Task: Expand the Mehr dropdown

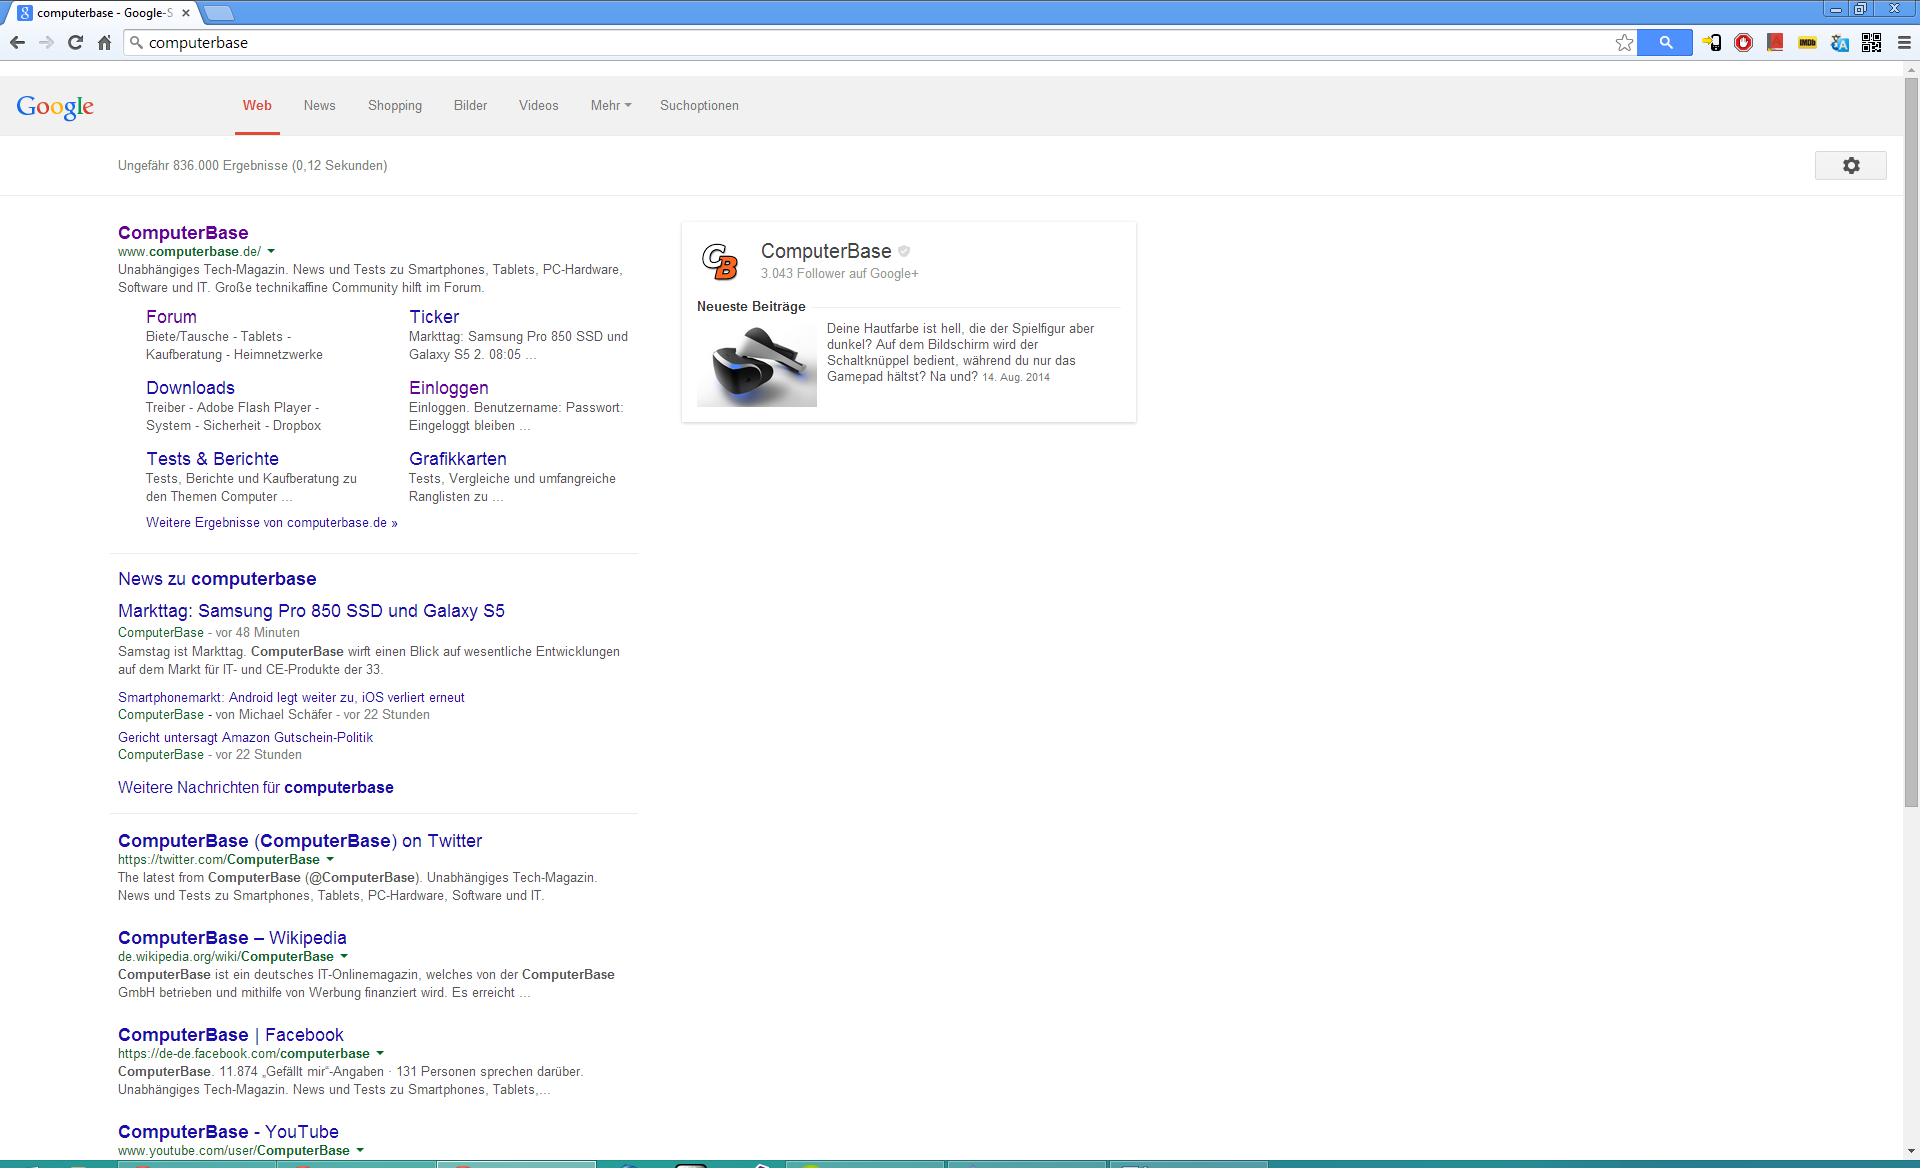Action: point(610,105)
